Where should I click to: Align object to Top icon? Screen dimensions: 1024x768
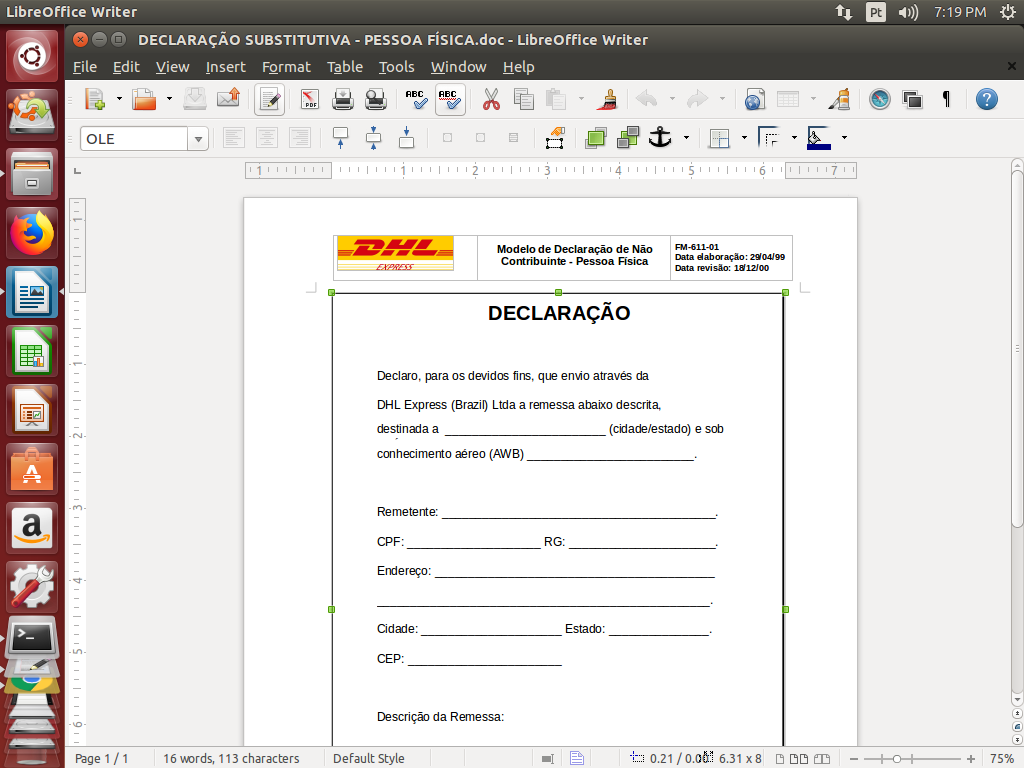[340, 138]
